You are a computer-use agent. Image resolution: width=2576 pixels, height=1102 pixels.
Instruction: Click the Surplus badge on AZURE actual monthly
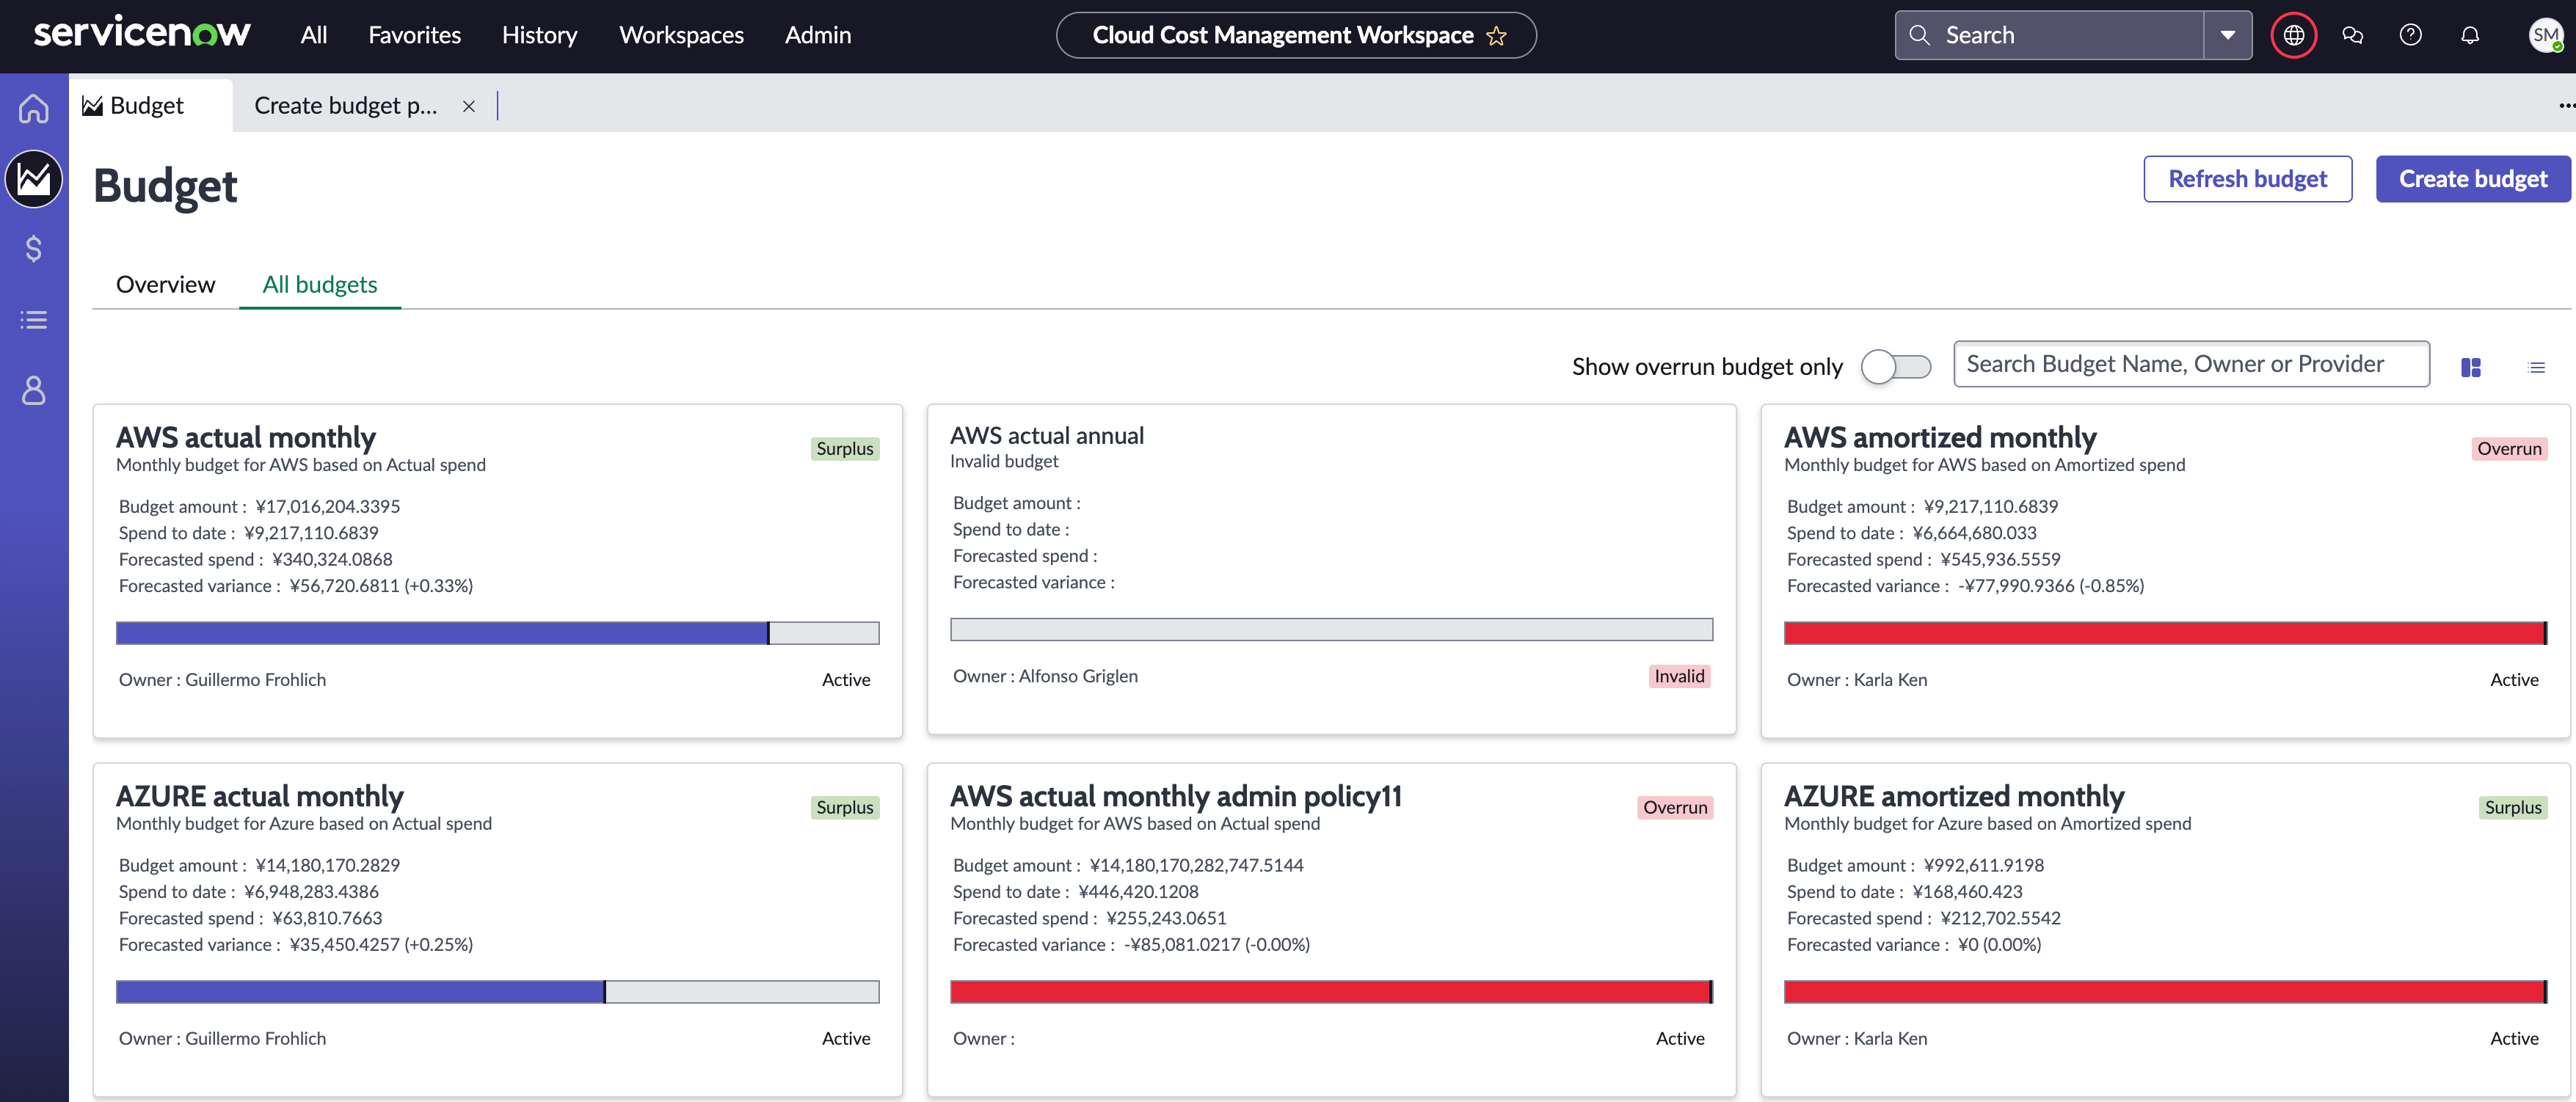[845, 808]
